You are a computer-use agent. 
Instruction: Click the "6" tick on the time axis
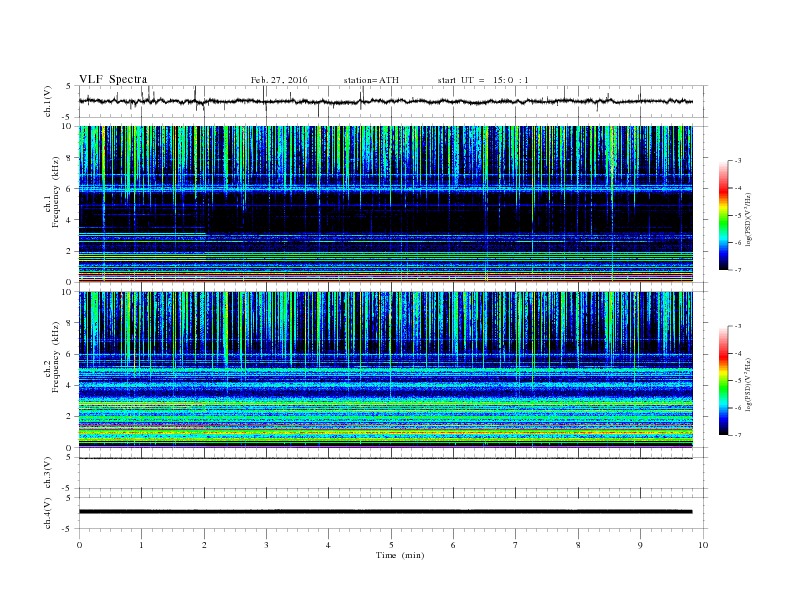pos(453,545)
